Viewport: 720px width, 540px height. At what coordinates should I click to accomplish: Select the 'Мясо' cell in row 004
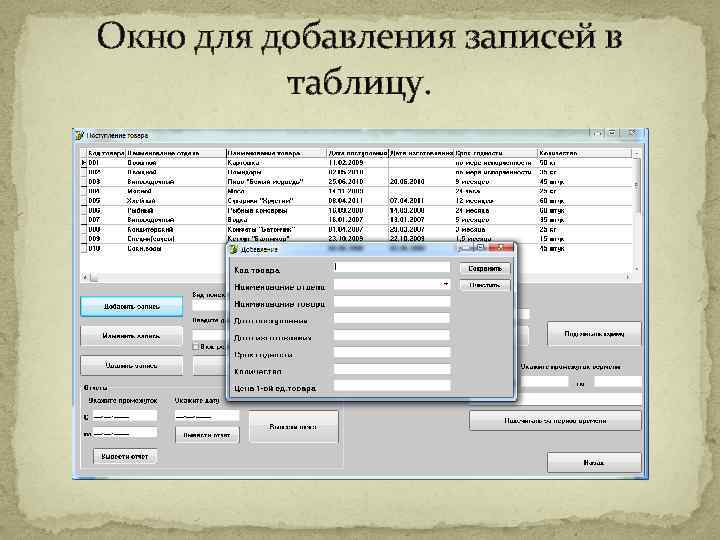276,191
